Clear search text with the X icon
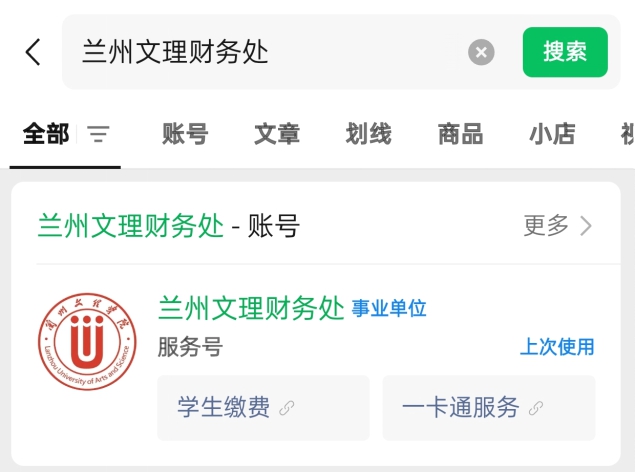The height and width of the screenshot is (473, 636). (x=481, y=52)
